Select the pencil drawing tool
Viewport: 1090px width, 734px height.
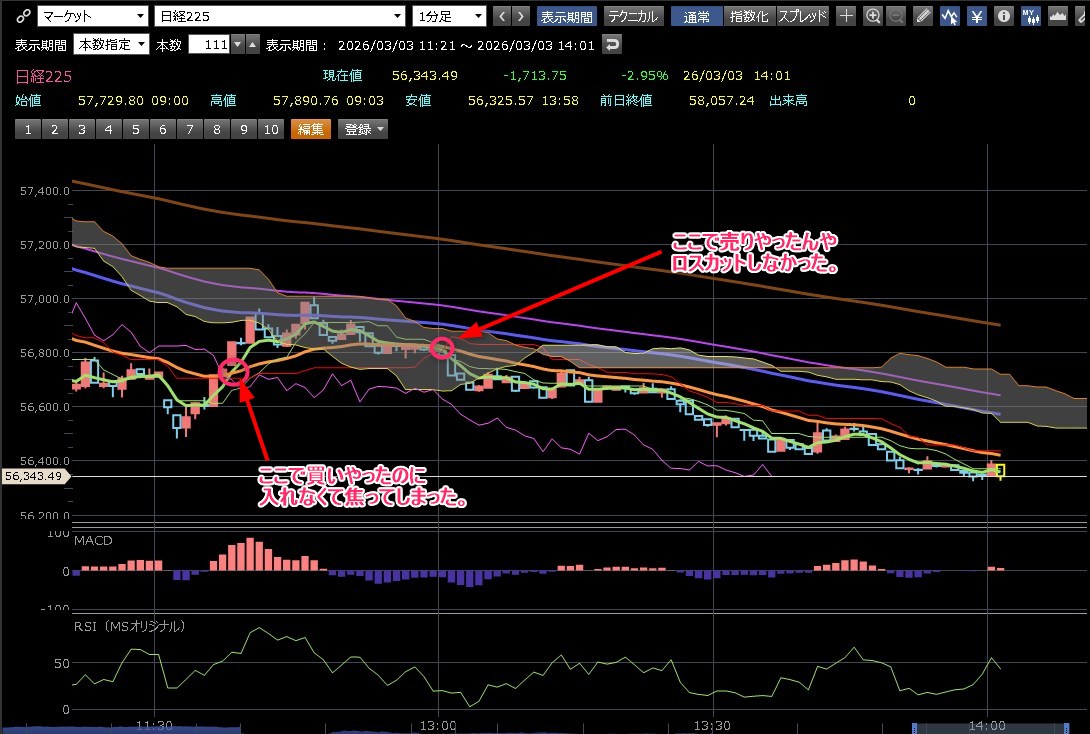coord(924,16)
